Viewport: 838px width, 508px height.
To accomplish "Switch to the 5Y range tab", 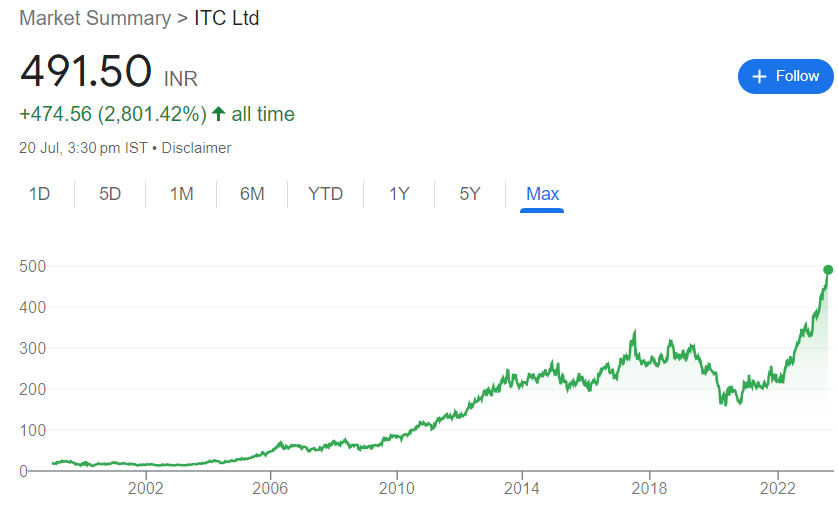I will tap(470, 194).
